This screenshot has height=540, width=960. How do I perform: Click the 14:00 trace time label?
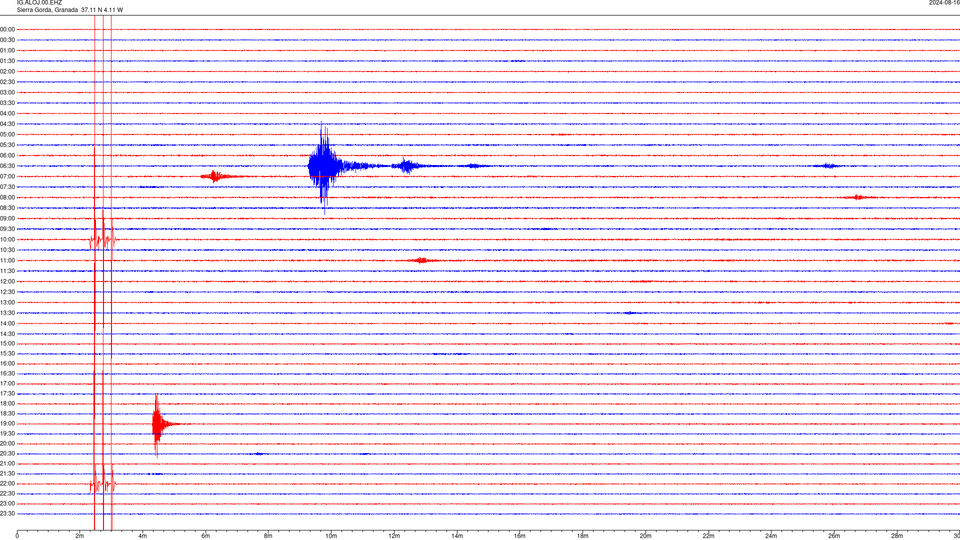7,323
